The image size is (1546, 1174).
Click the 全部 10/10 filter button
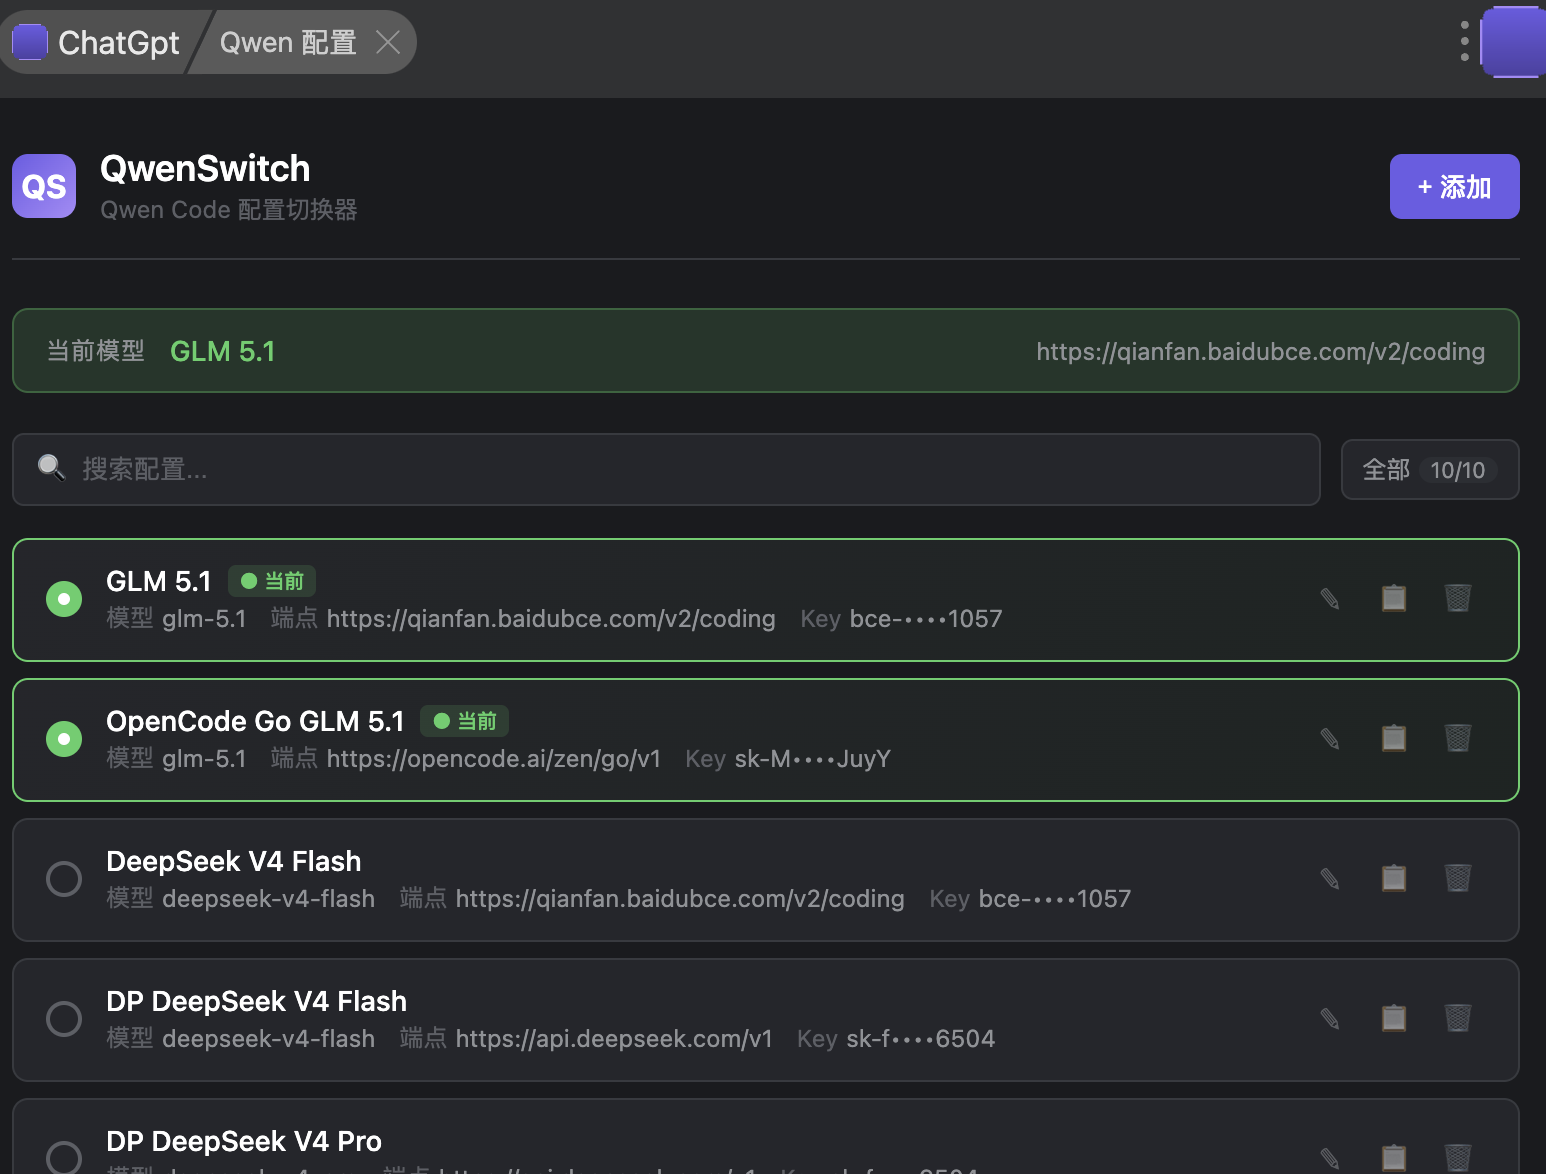coord(1430,469)
